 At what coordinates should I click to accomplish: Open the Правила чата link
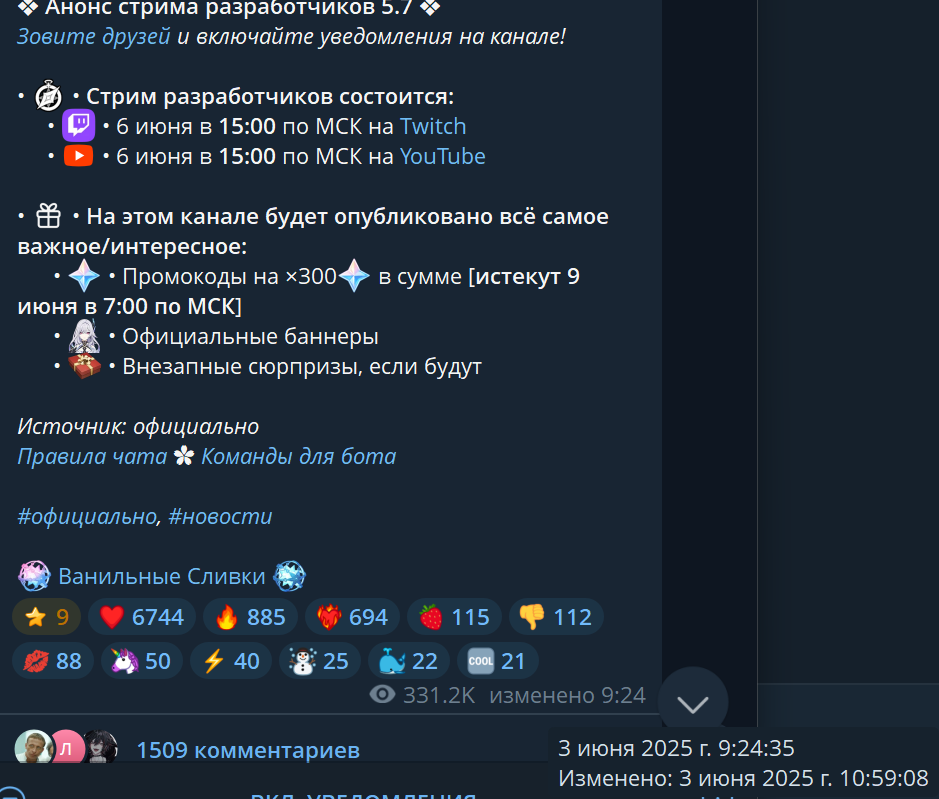point(92,456)
